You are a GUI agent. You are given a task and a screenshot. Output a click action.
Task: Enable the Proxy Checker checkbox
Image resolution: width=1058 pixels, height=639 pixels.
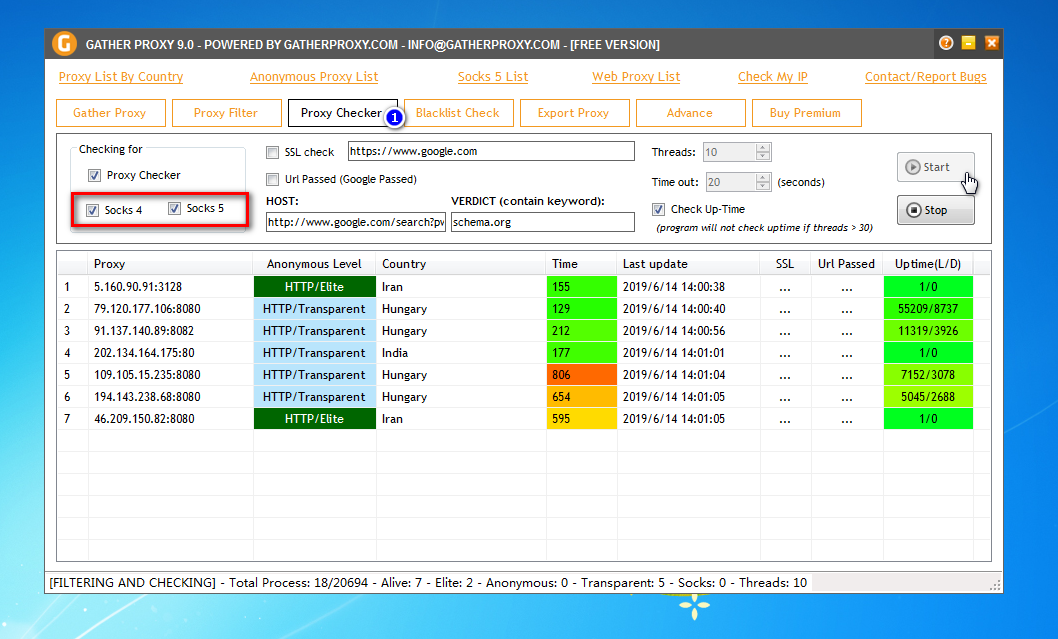tap(94, 175)
